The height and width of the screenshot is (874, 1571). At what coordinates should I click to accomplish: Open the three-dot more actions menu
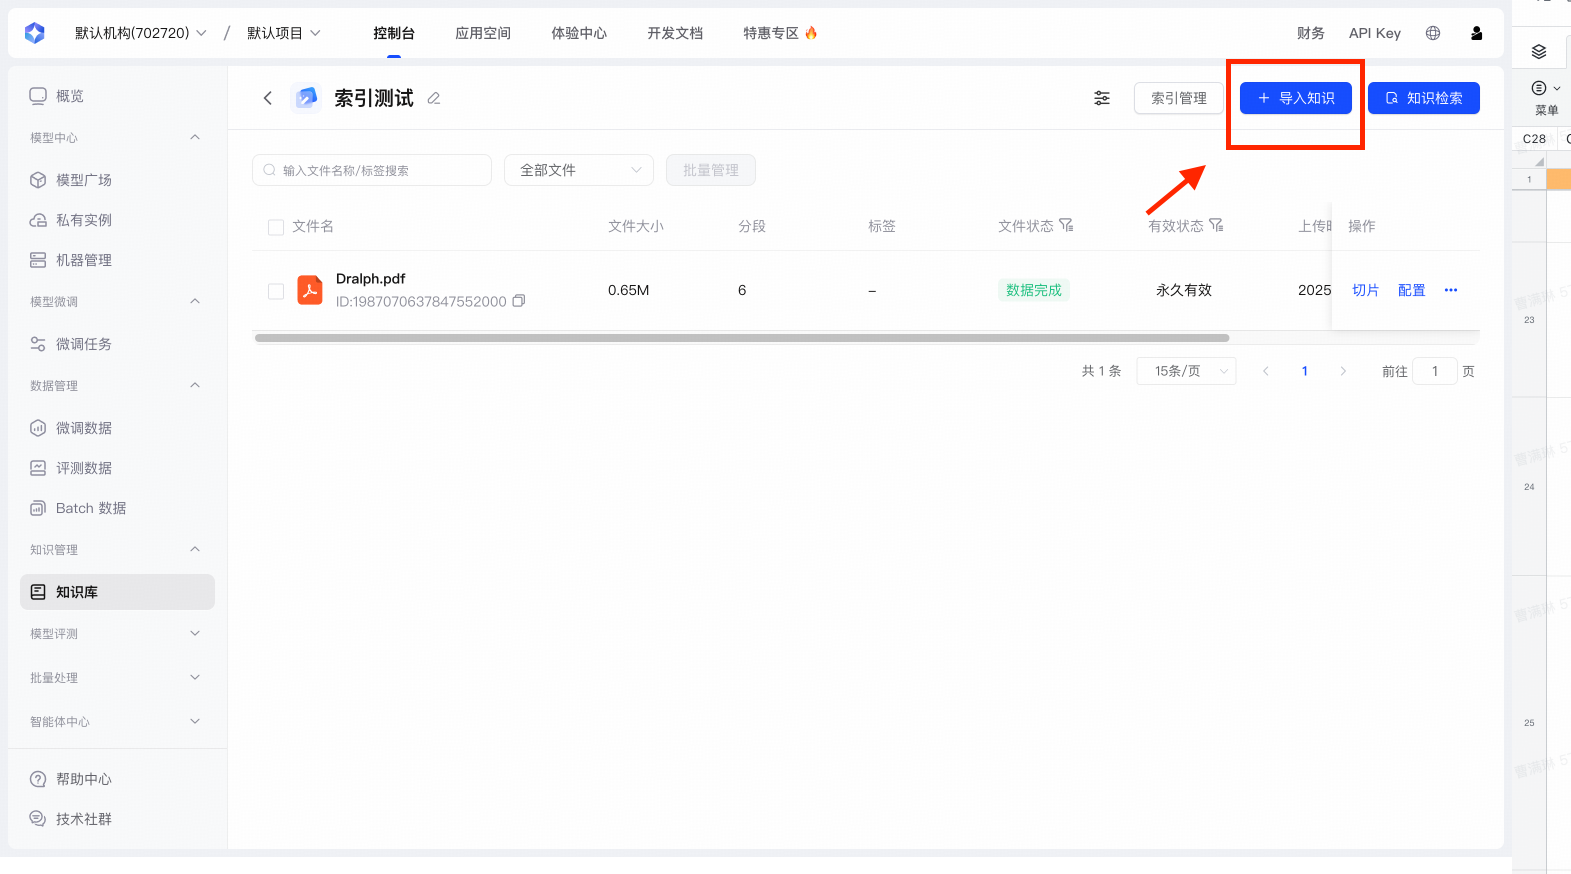tap(1450, 290)
